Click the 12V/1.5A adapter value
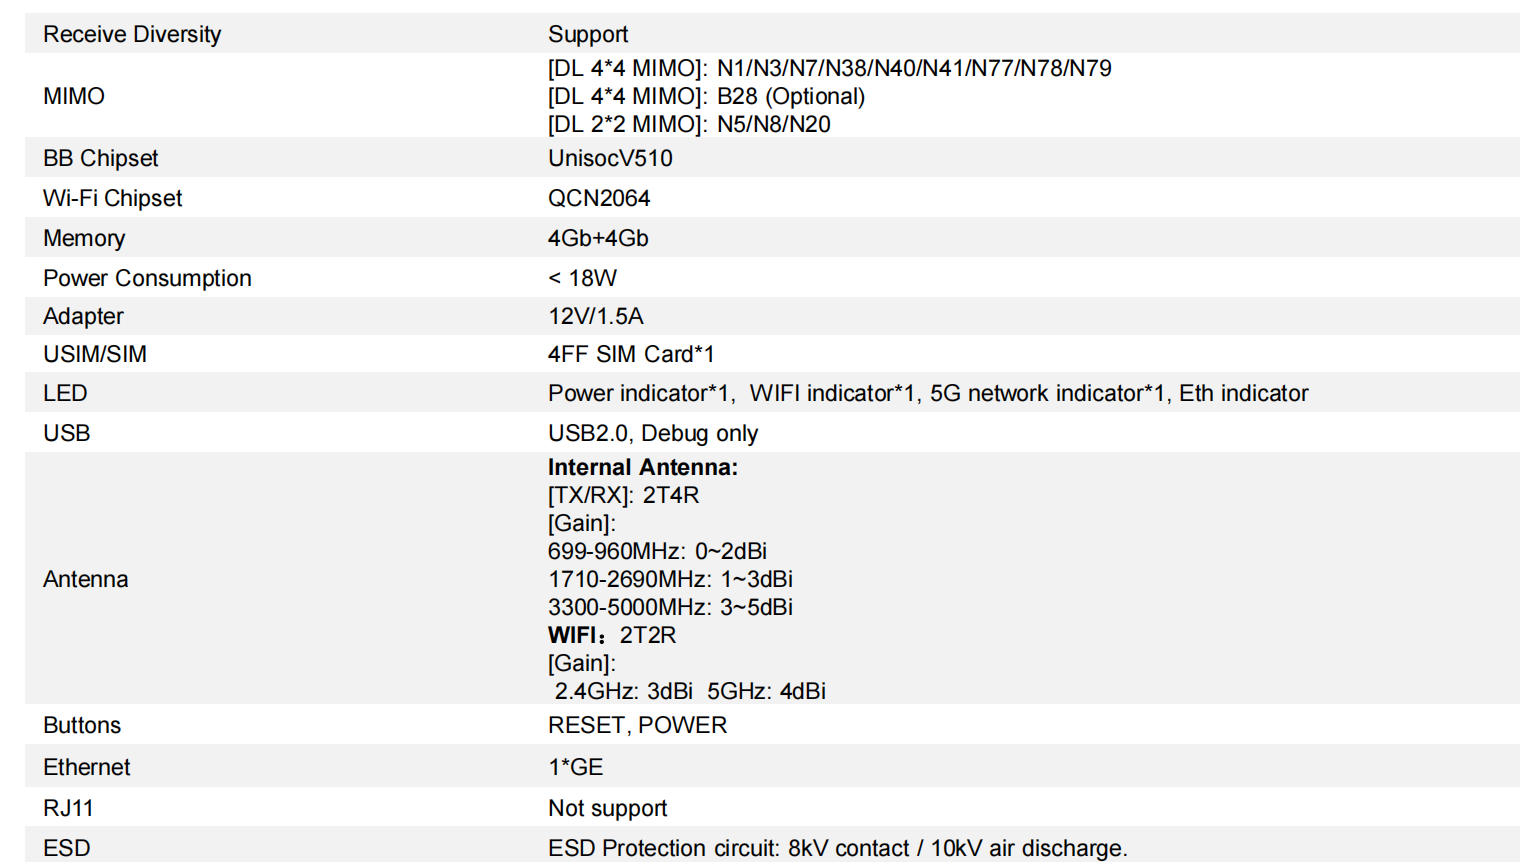The width and height of the screenshot is (1524, 862). click(x=595, y=316)
